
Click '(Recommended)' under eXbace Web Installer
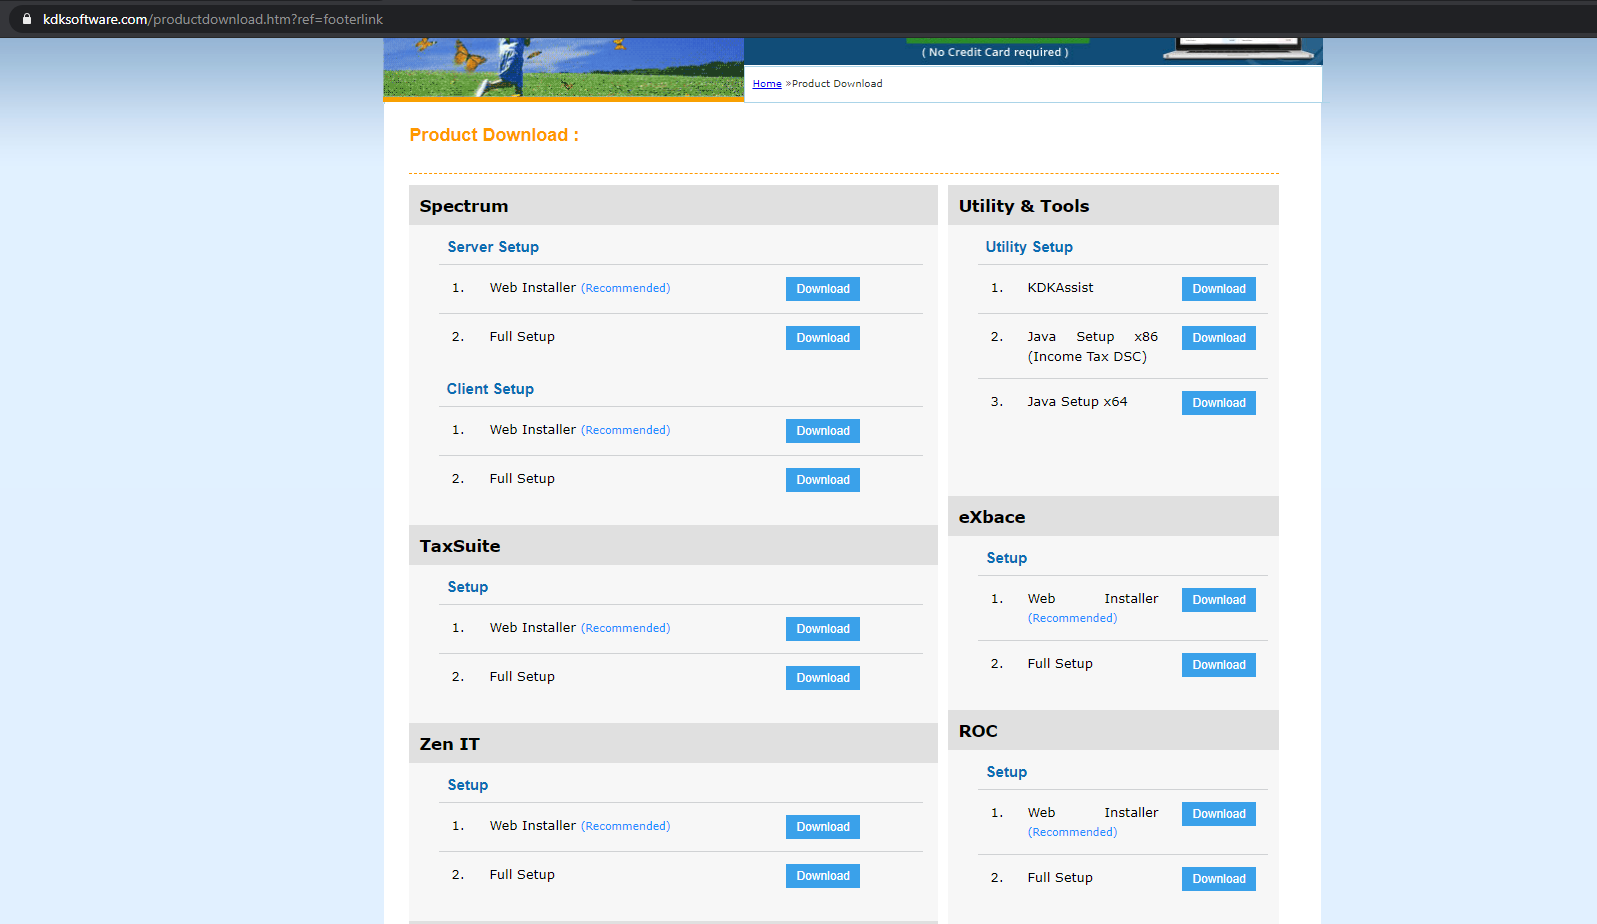coord(1072,618)
